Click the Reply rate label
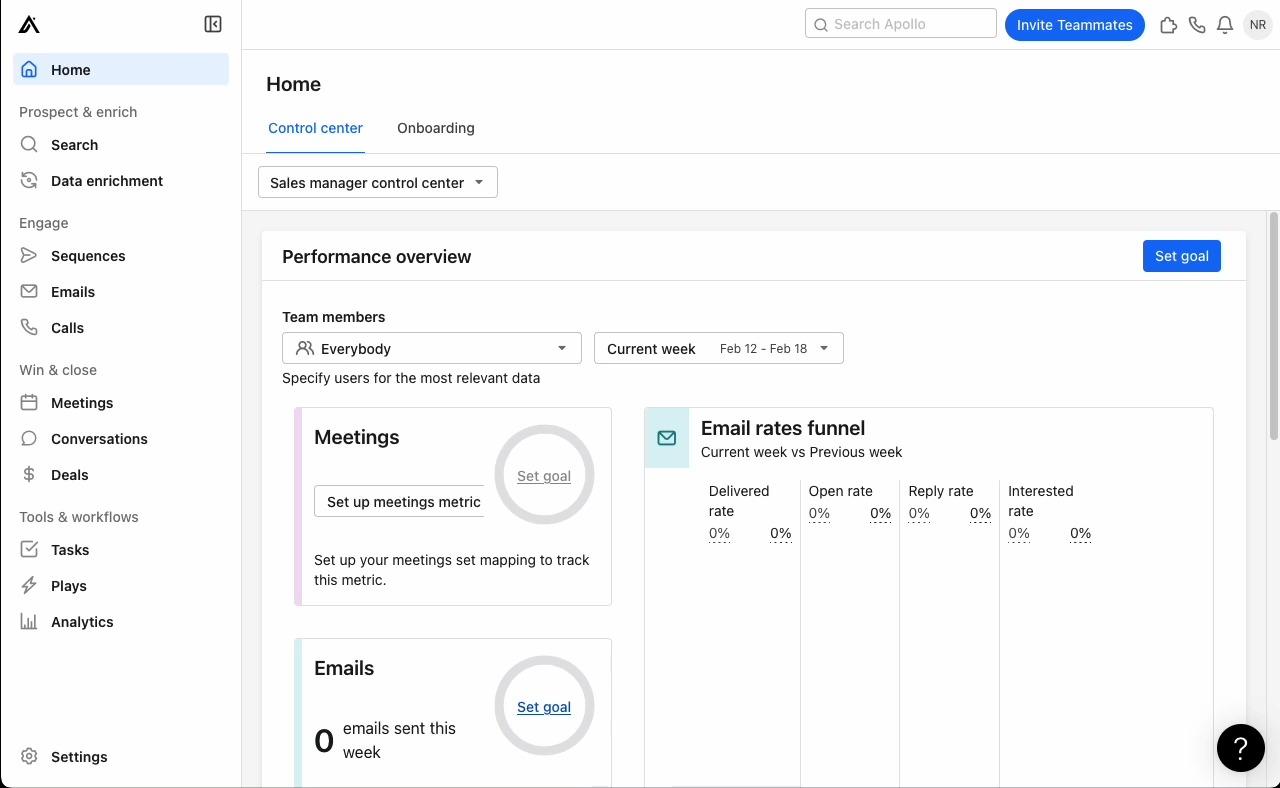This screenshot has width=1280, height=788. coord(941,491)
